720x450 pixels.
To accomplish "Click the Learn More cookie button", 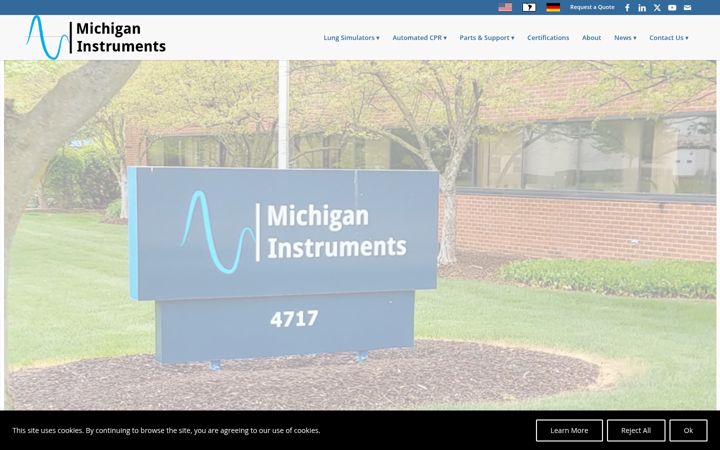I will pos(569,430).
